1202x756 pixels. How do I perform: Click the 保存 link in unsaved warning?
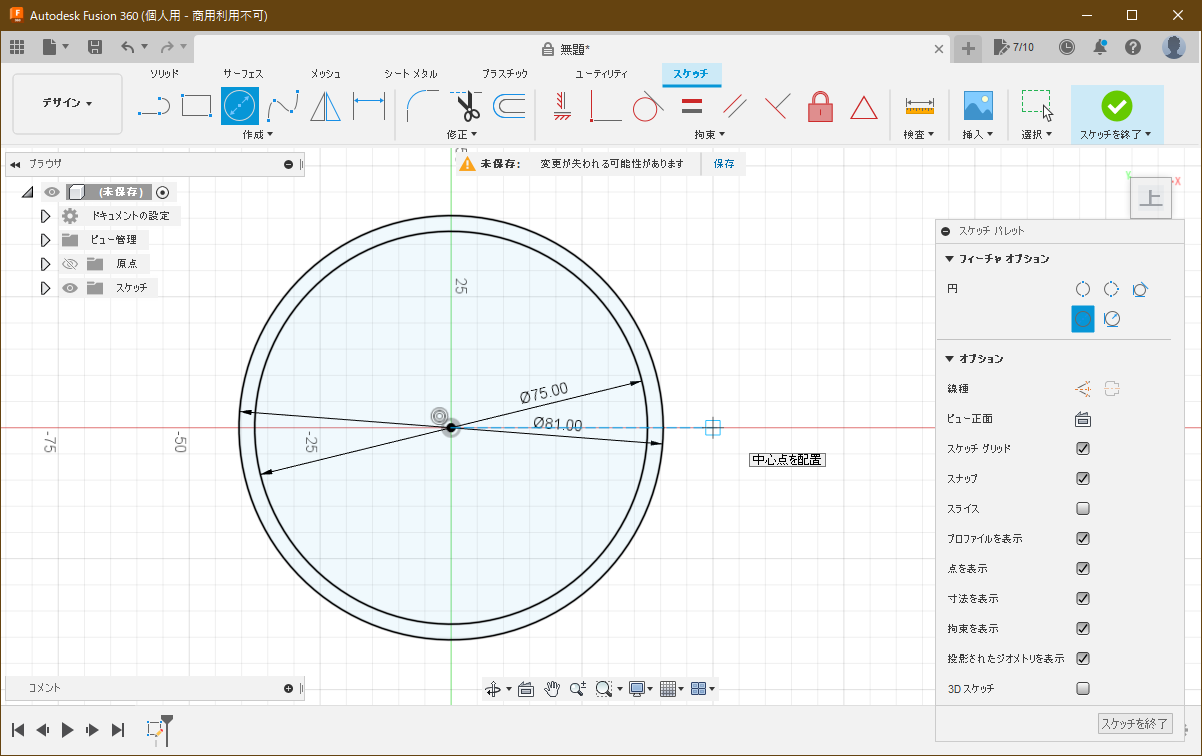point(724,163)
